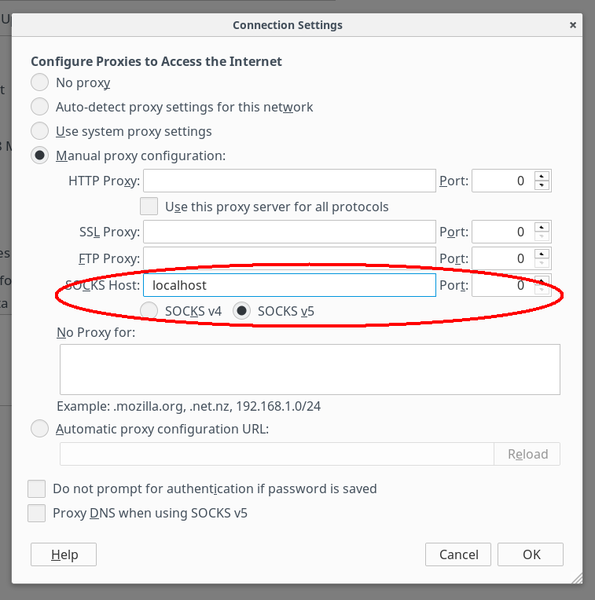This screenshot has height=600, width=595.
Task: Select the SOCKS v5 radio button
Action: click(x=241, y=311)
